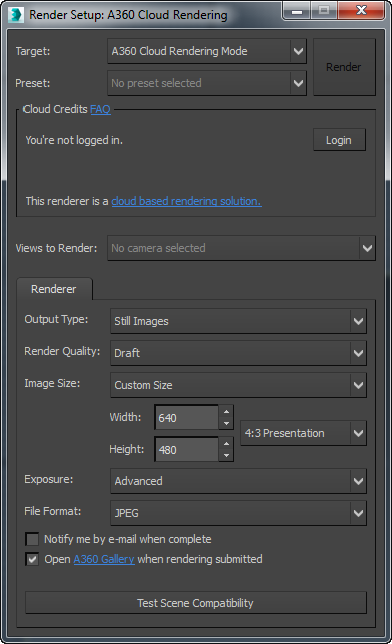
Task: Click the Height input field
Action: click(187, 450)
